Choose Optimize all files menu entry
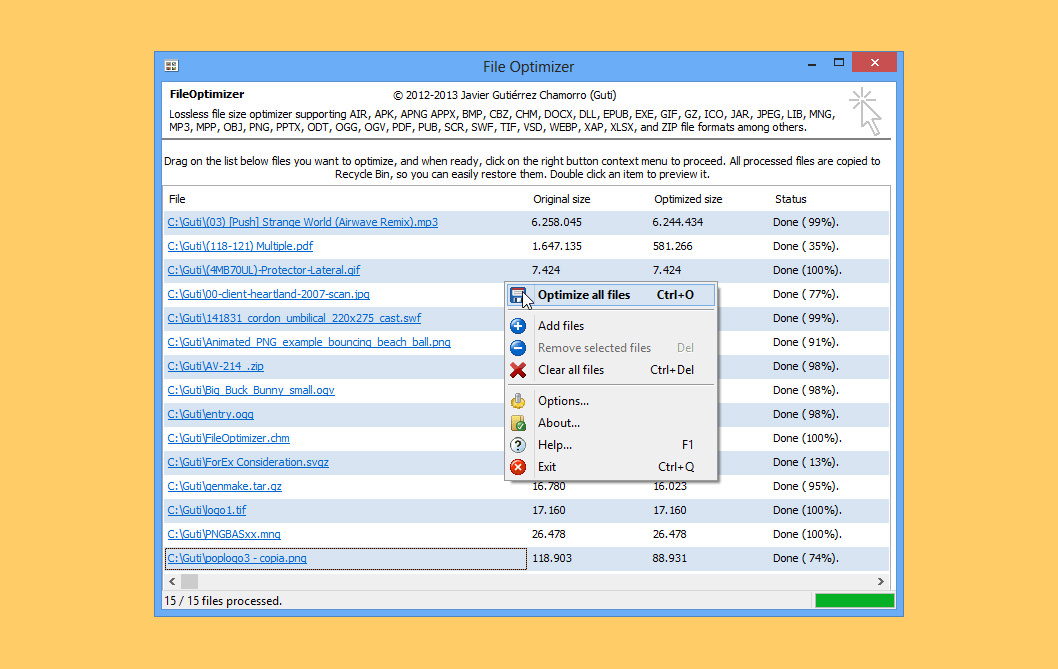 click(611, 295)
